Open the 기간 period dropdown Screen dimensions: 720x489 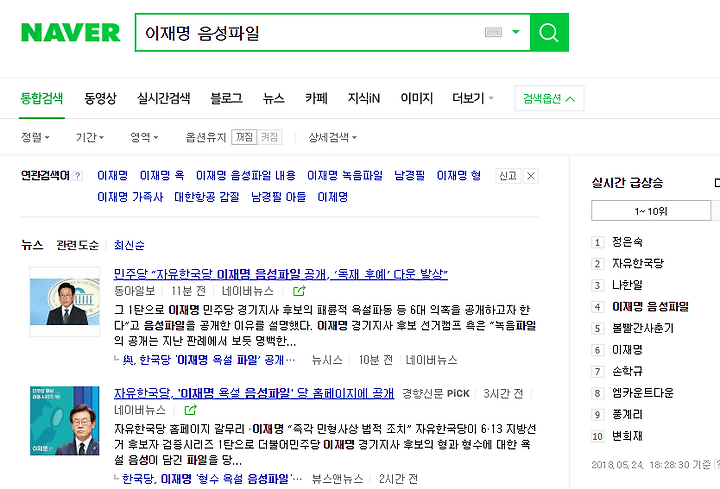click(x=90, y=137)
